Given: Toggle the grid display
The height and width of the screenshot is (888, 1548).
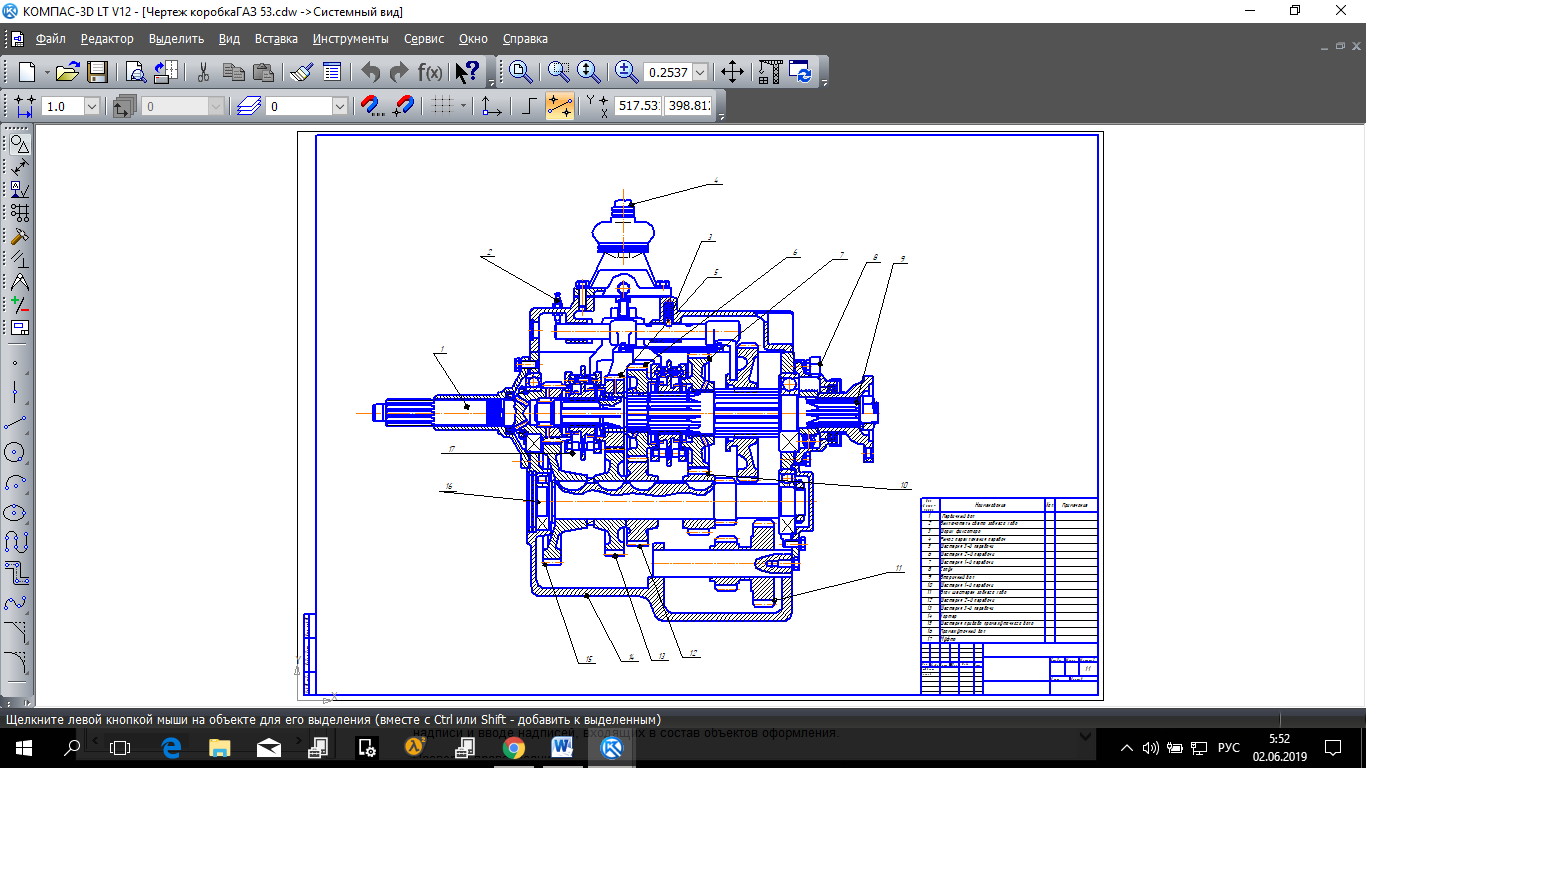Looking at the screenshot, I should [x=442, y=106].
